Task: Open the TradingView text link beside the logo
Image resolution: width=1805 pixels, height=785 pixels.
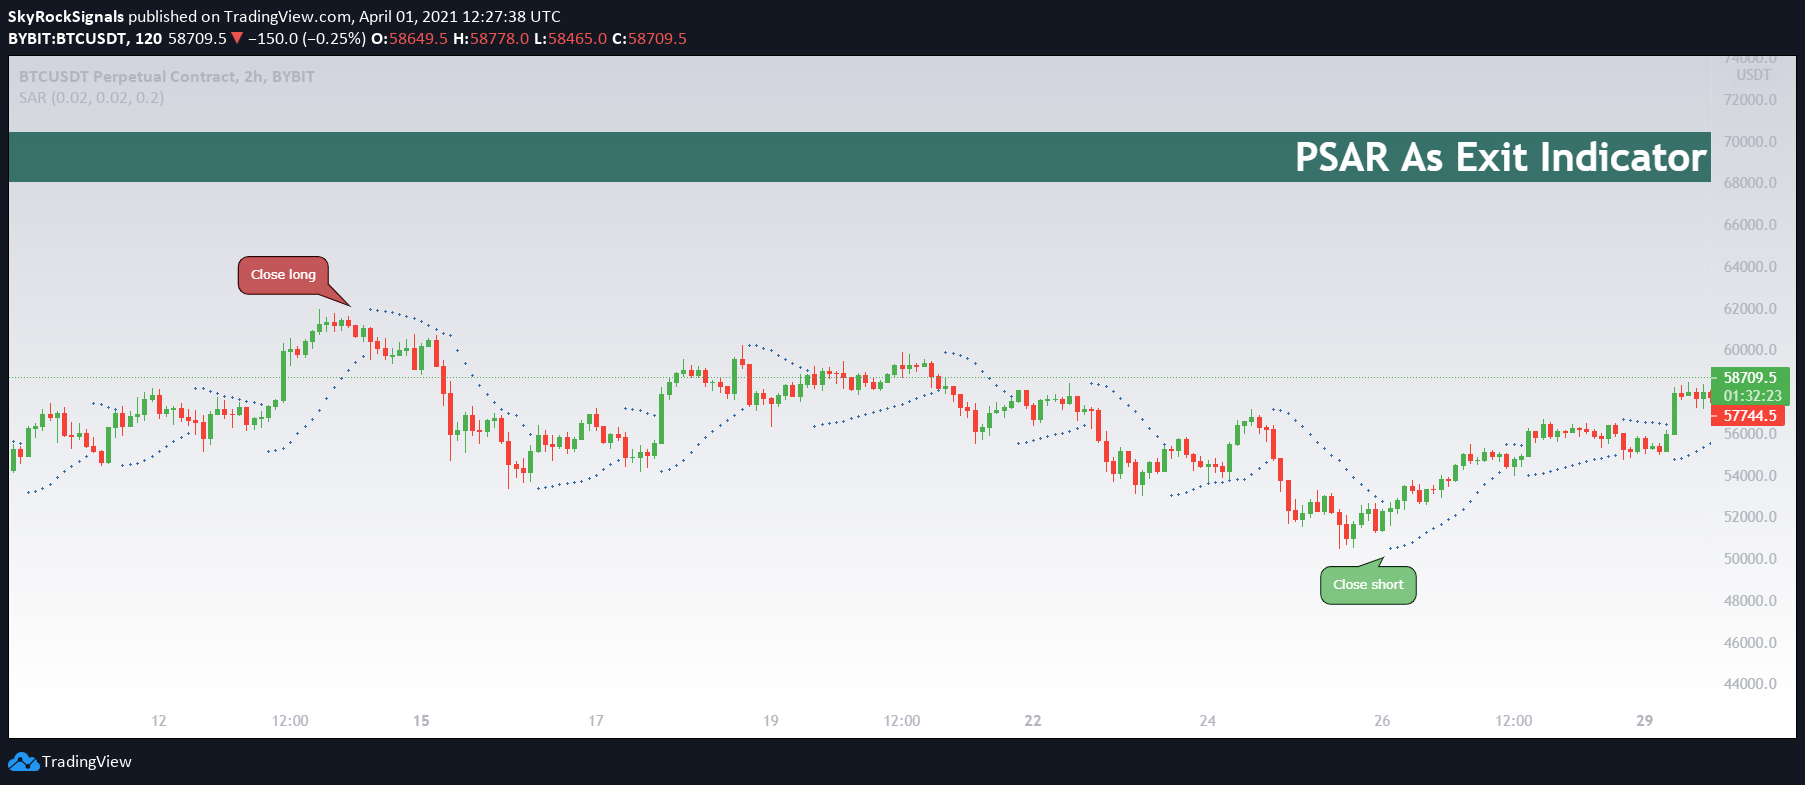Action: tap(87, 762)
